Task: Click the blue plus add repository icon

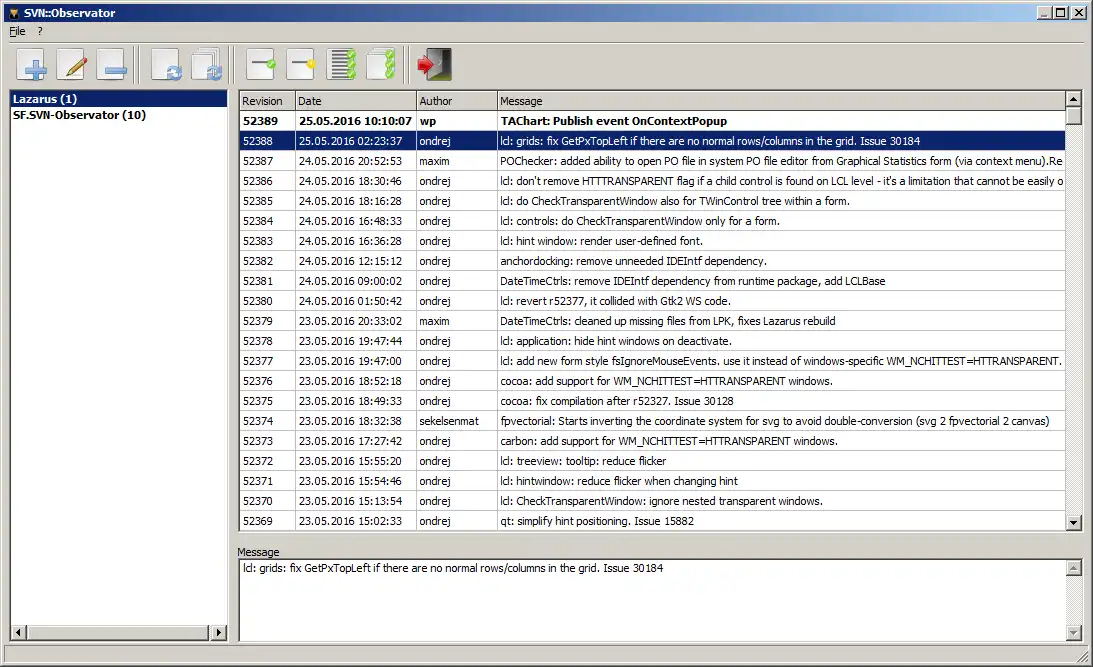Action: point(32,65)
